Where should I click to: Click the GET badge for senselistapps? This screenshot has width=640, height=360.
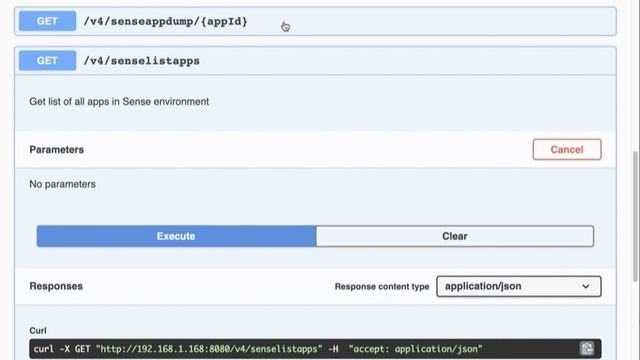click(47, 60)
